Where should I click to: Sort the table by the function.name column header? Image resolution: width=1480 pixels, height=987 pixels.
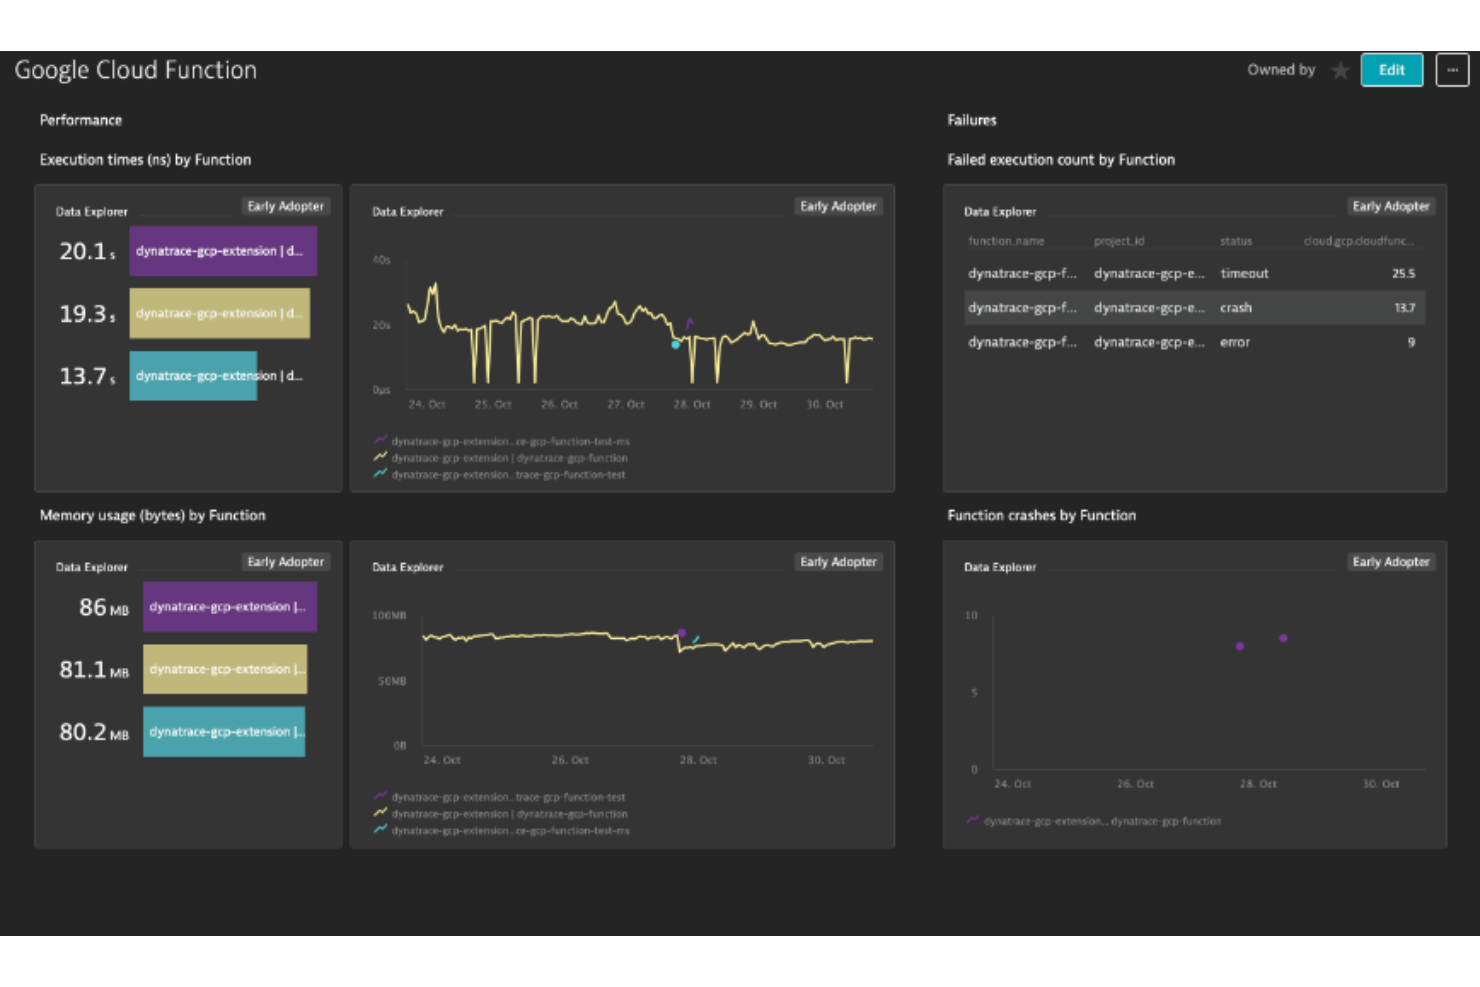click(1005, 240)
